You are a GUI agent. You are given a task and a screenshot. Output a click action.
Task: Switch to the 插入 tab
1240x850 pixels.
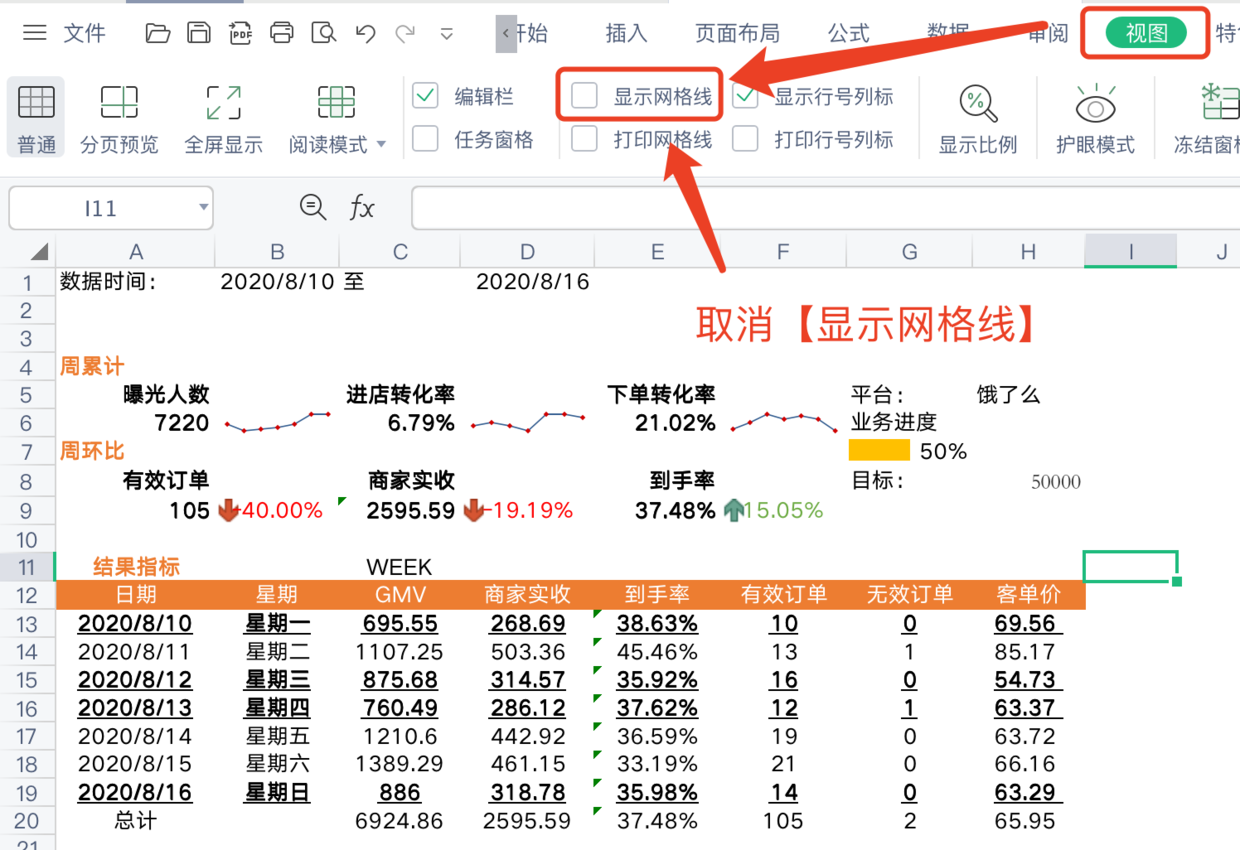coord(627,33)
